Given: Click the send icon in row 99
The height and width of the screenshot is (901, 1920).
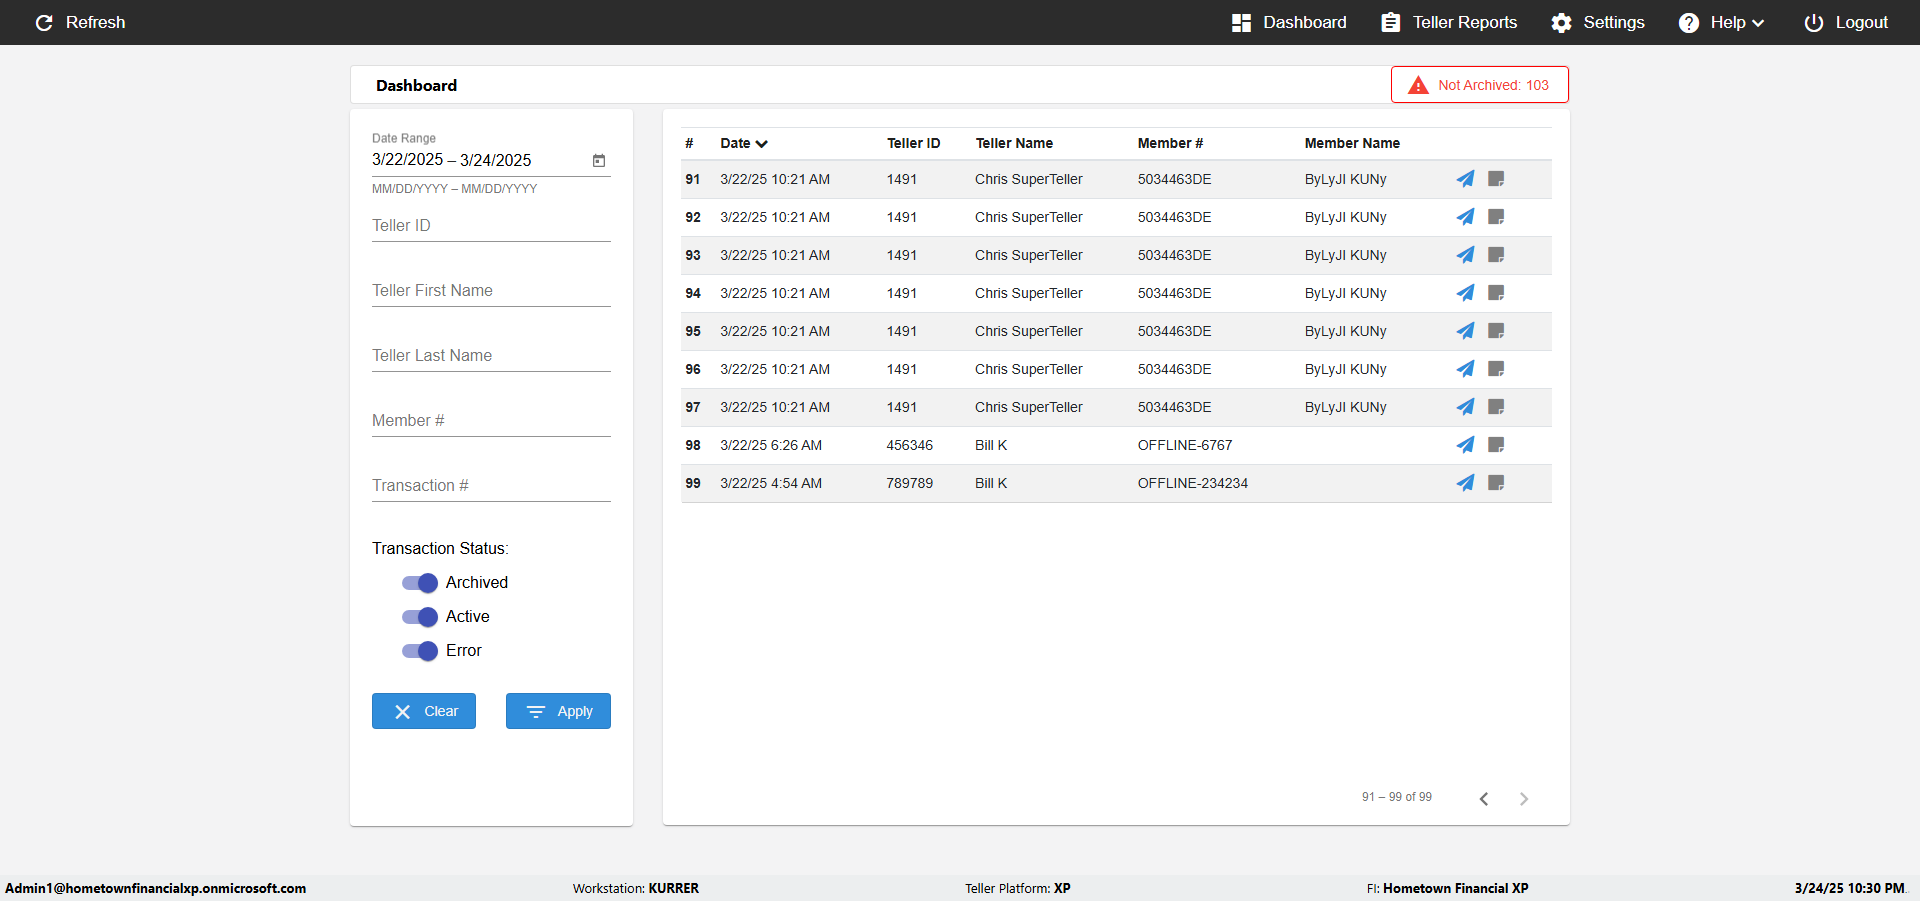Looking at the screenshot, I should (x=1465, y=483).
